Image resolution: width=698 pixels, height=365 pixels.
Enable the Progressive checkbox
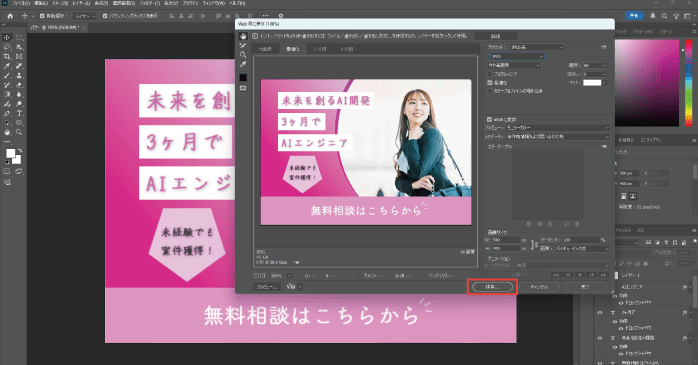(x=490, y=74)
